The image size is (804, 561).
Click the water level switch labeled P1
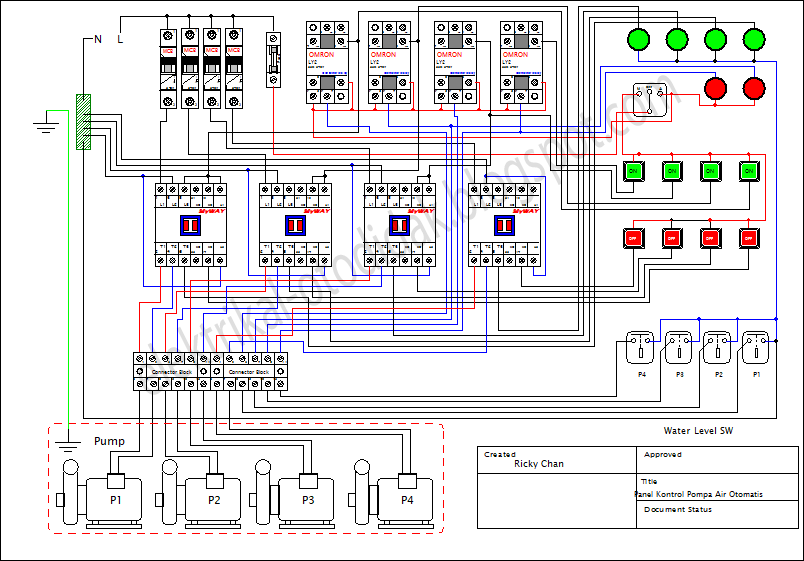click(x=755, y=347)
